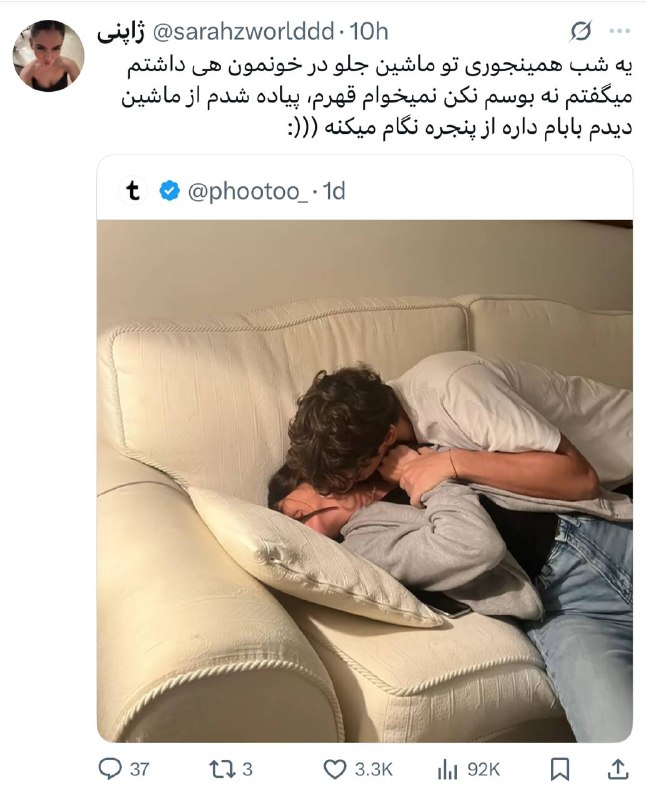Click the 1d timestamp of quoted post

[x=334, y=191]
